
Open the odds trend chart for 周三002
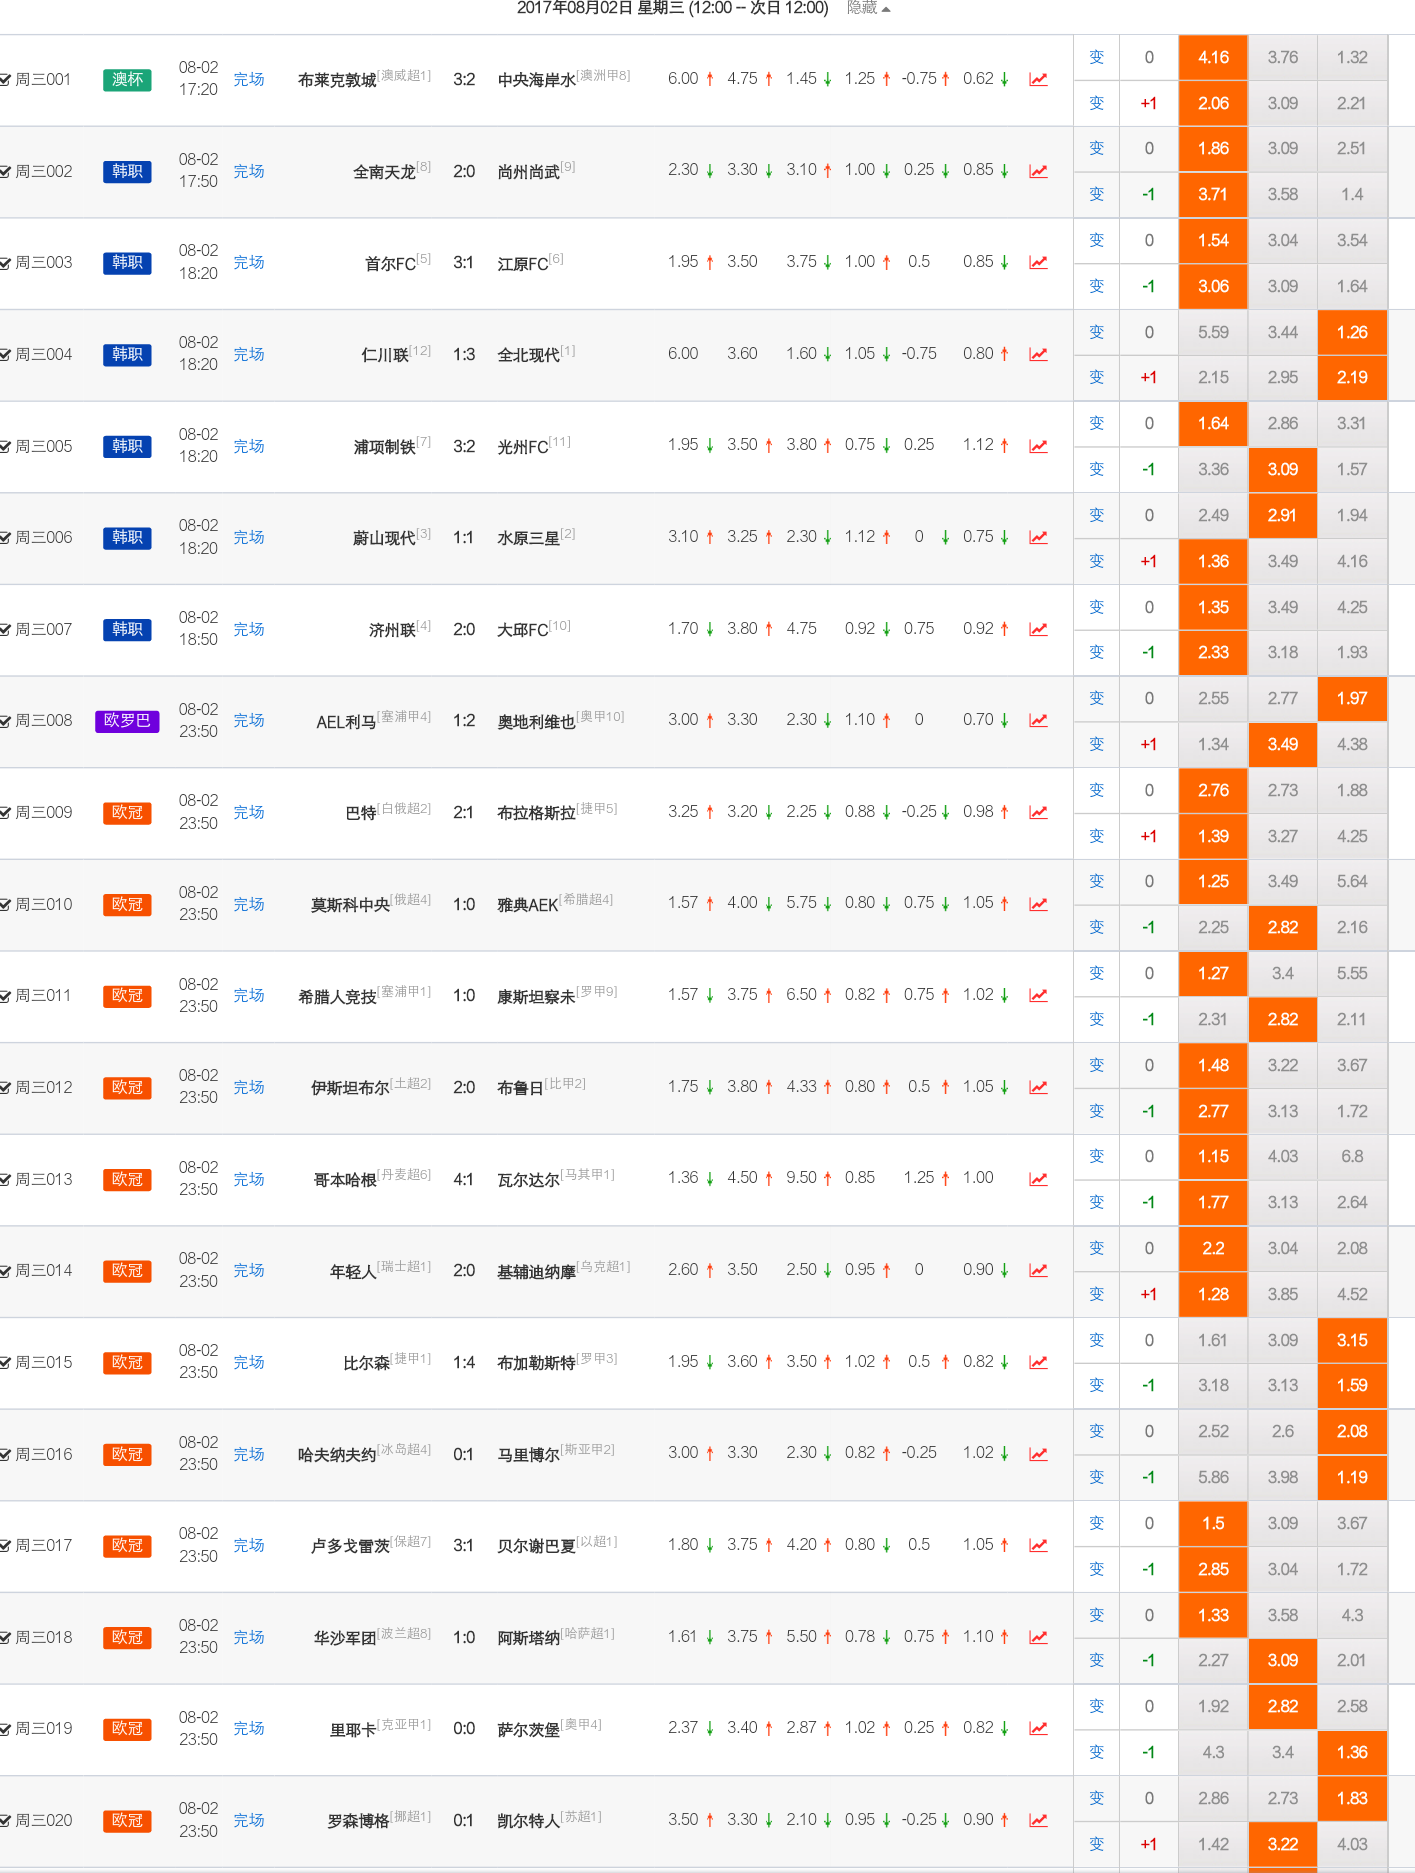[1038, 171]
